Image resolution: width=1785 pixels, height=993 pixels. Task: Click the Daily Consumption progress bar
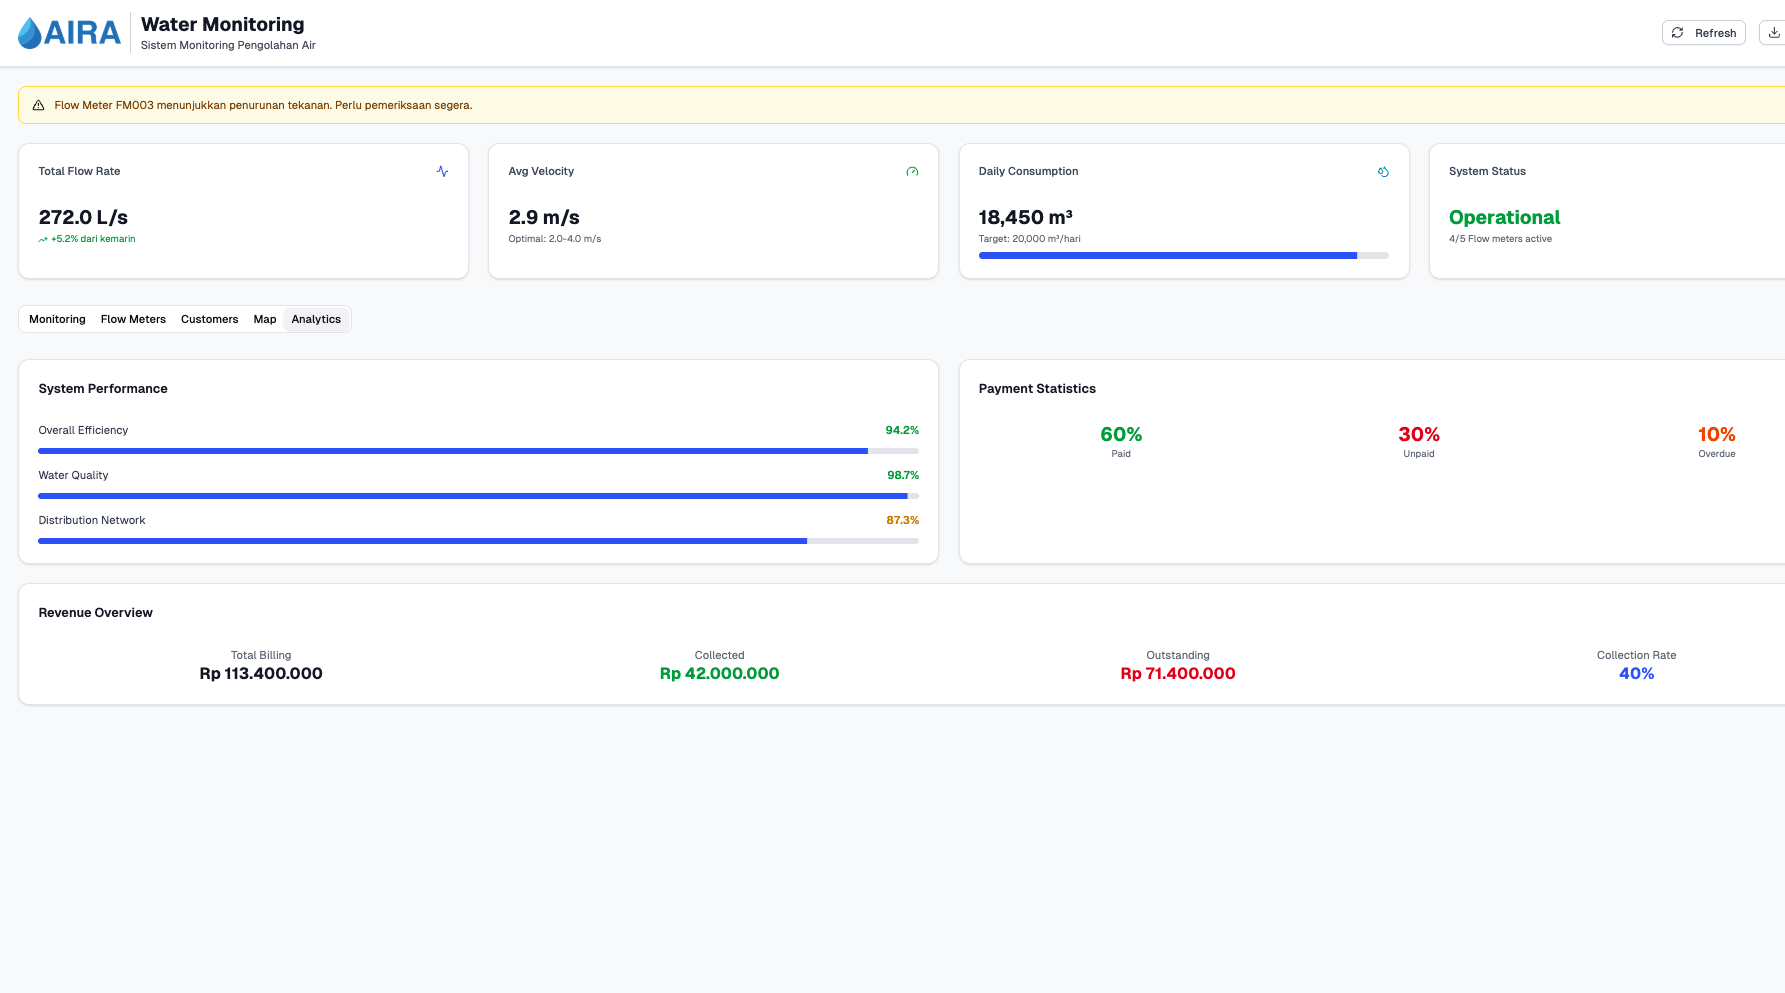(1183, 256)
